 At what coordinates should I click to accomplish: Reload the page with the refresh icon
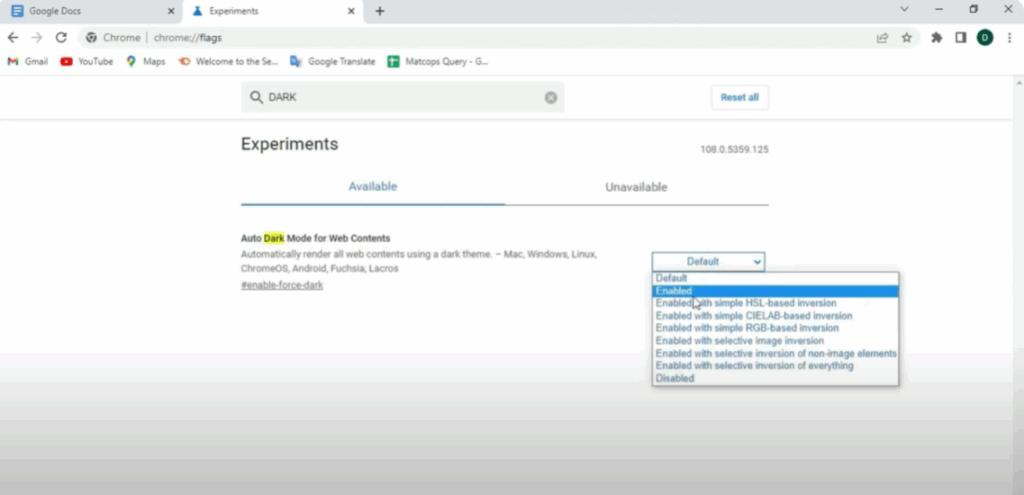point(61,38)
